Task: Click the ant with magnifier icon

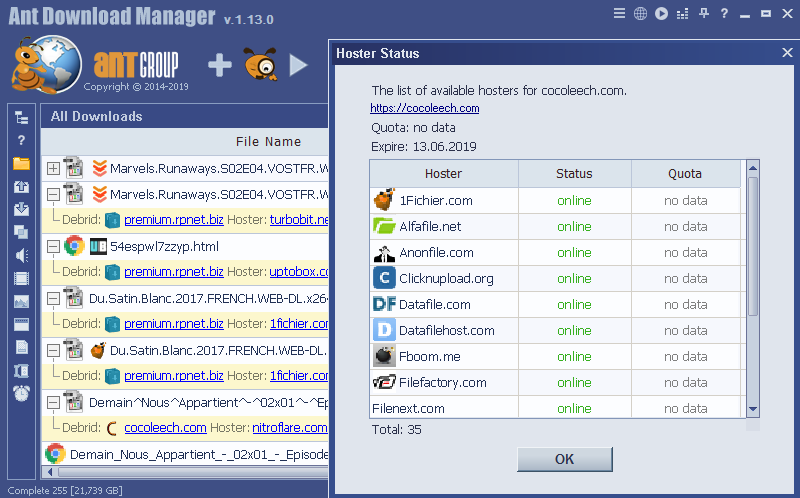Action: 260,66
